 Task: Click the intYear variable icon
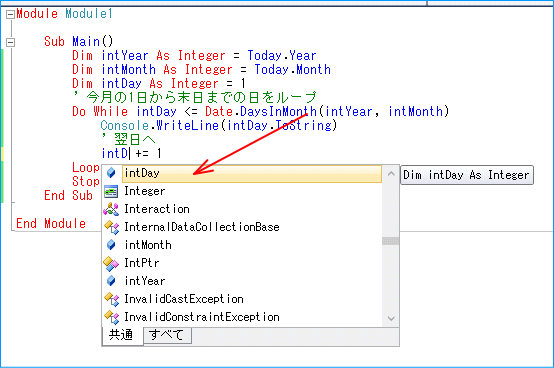click(111, 281)
